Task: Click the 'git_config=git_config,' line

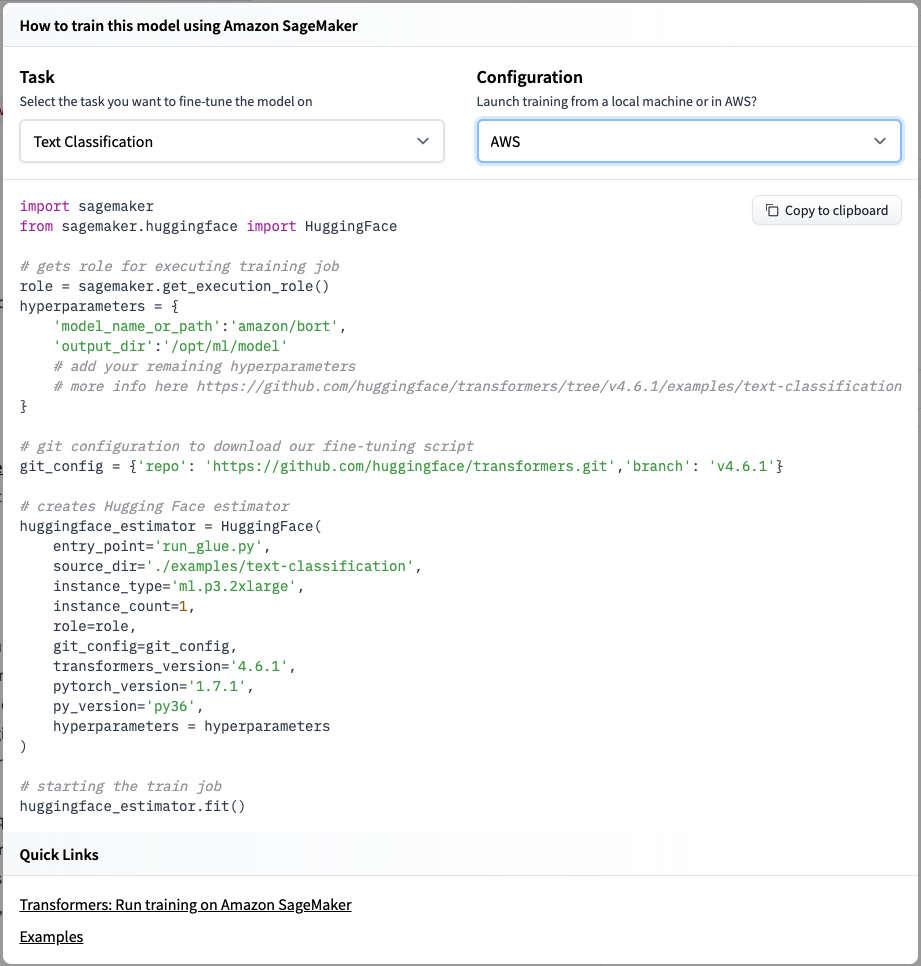Action: pos(145,646)
